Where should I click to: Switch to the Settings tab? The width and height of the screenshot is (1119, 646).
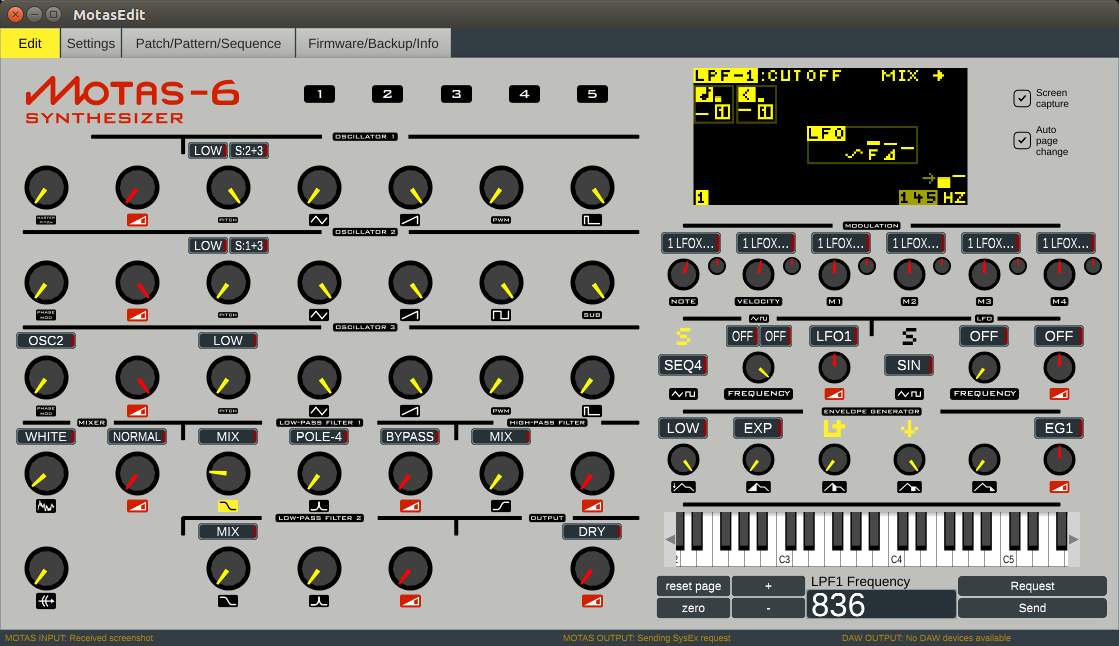coord(91,44)
